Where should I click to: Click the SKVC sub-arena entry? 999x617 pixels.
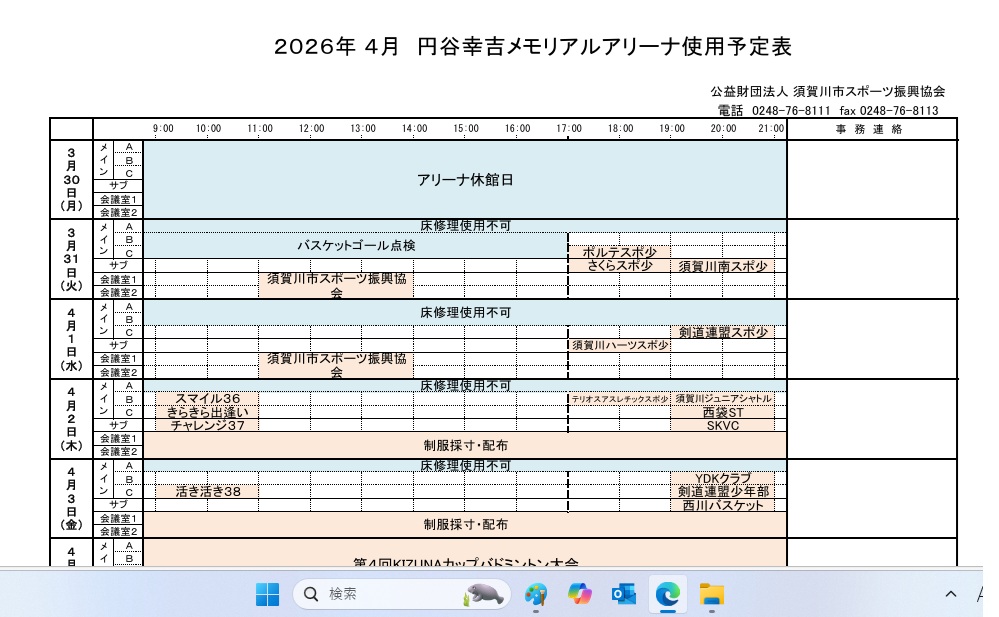tap(722, 425)
